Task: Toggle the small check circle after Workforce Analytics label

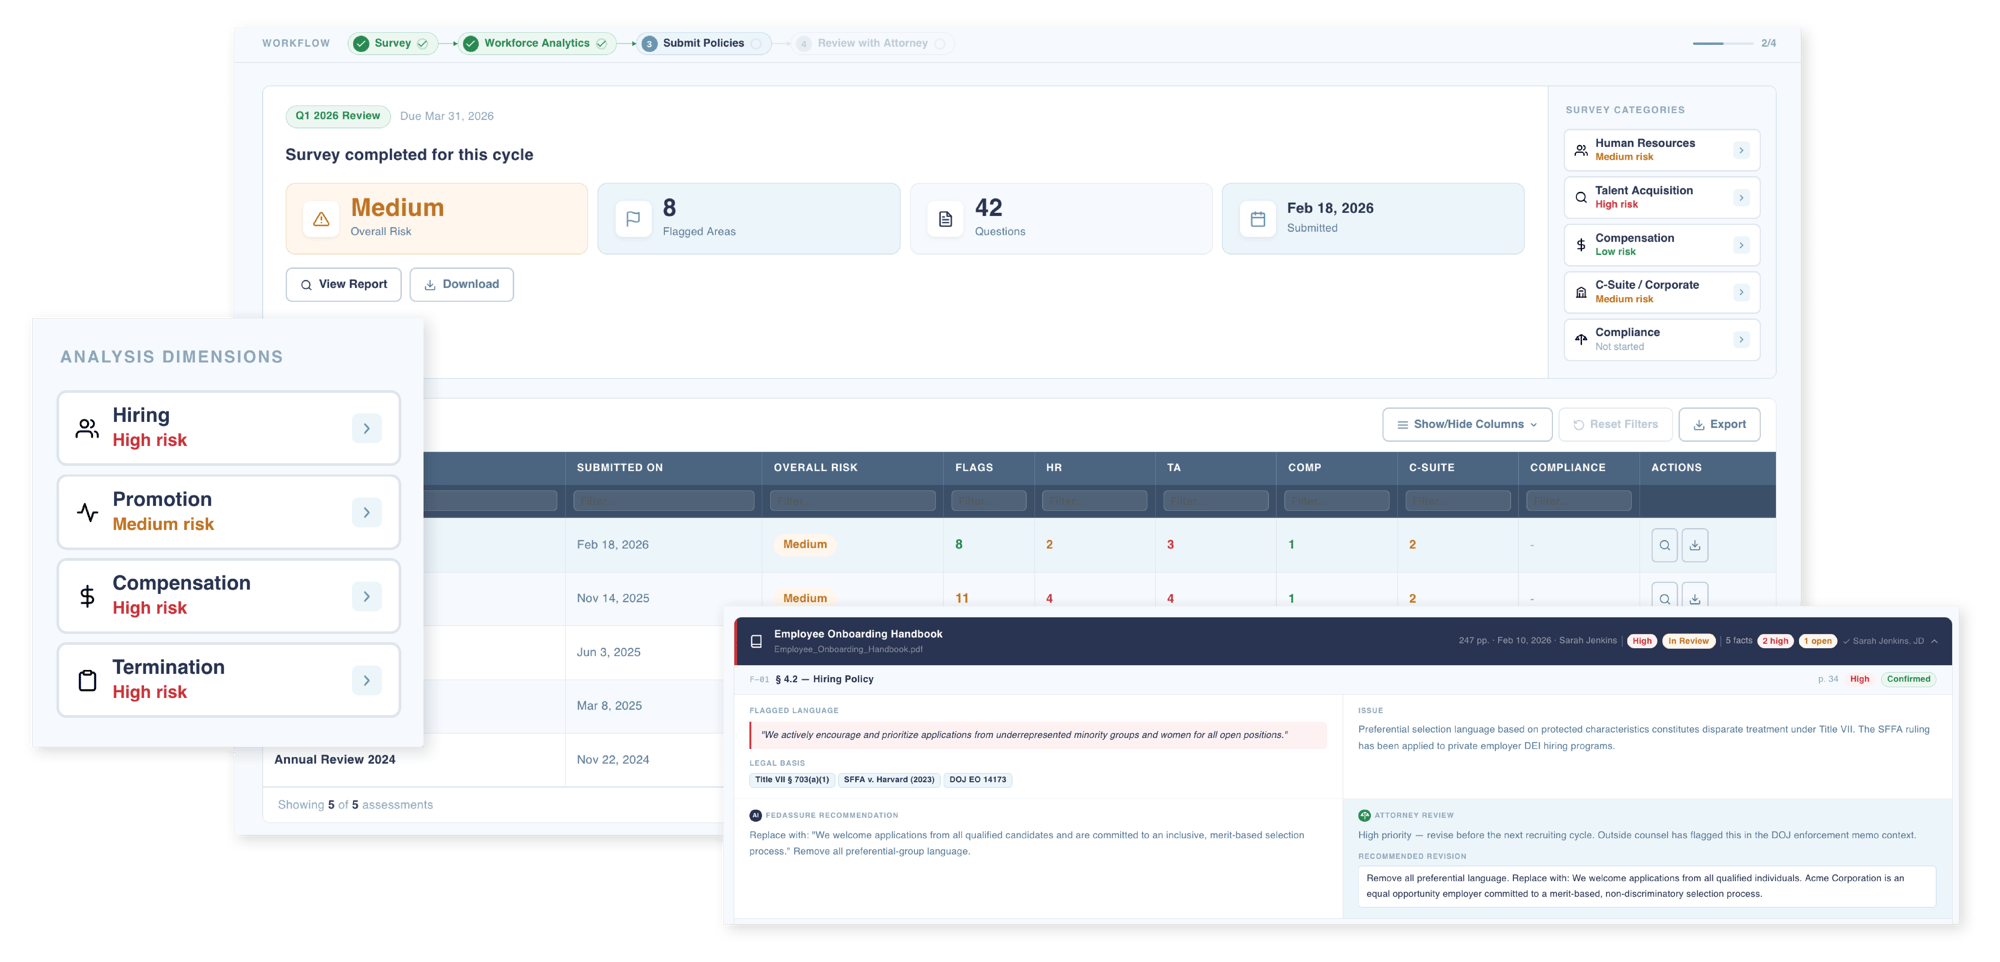Action: pos(601,43)
